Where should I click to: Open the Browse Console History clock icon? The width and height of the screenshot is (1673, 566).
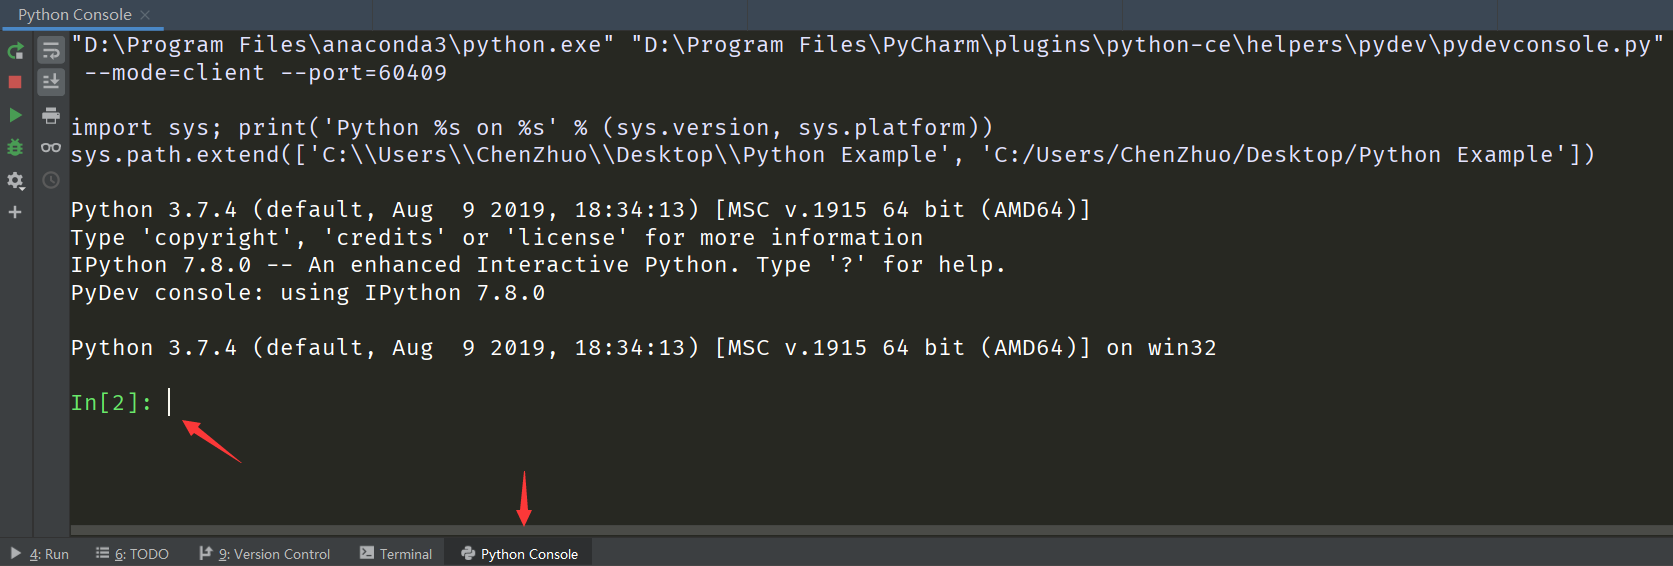pos(51,180)
